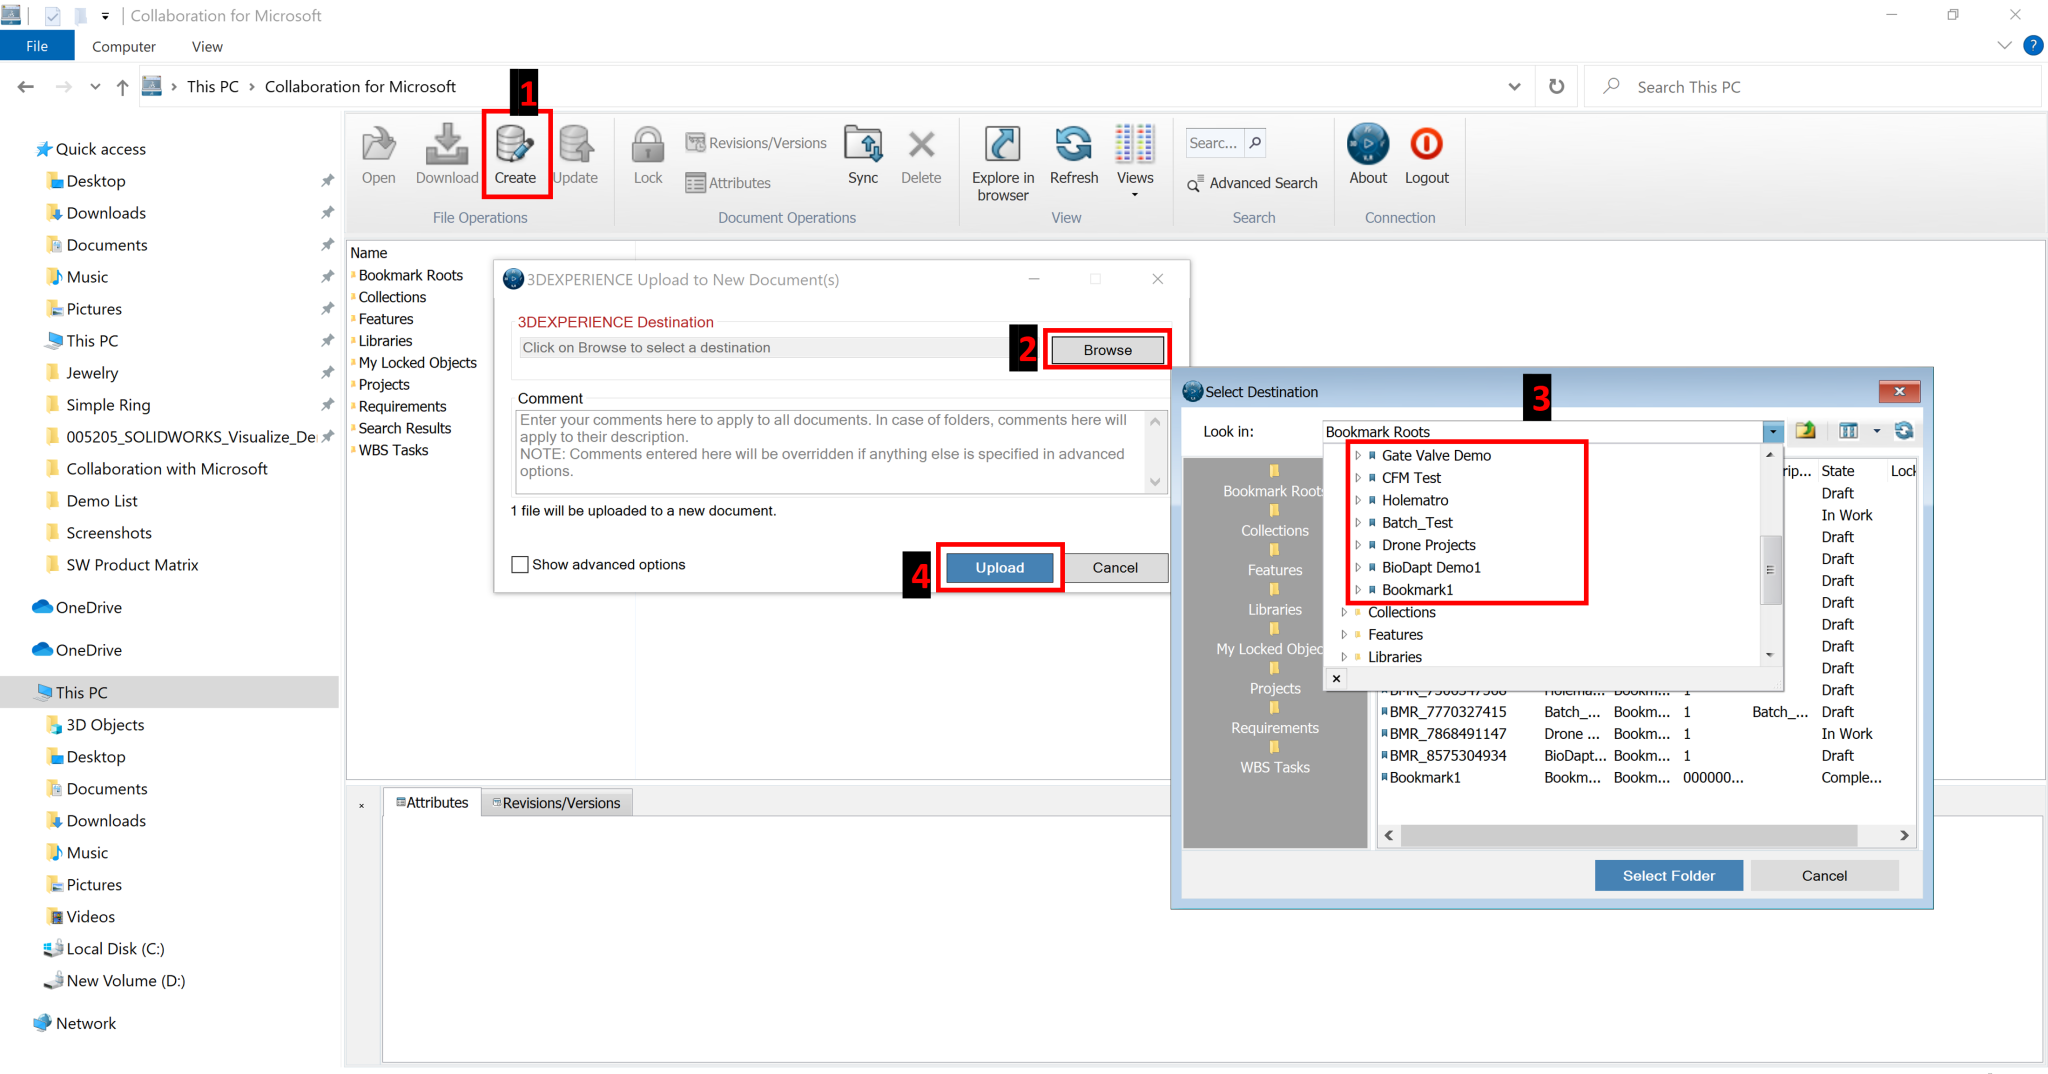Expand the Libraries node in dropdown list
The image size is (2048, 1074).
tap(1344, 657)
